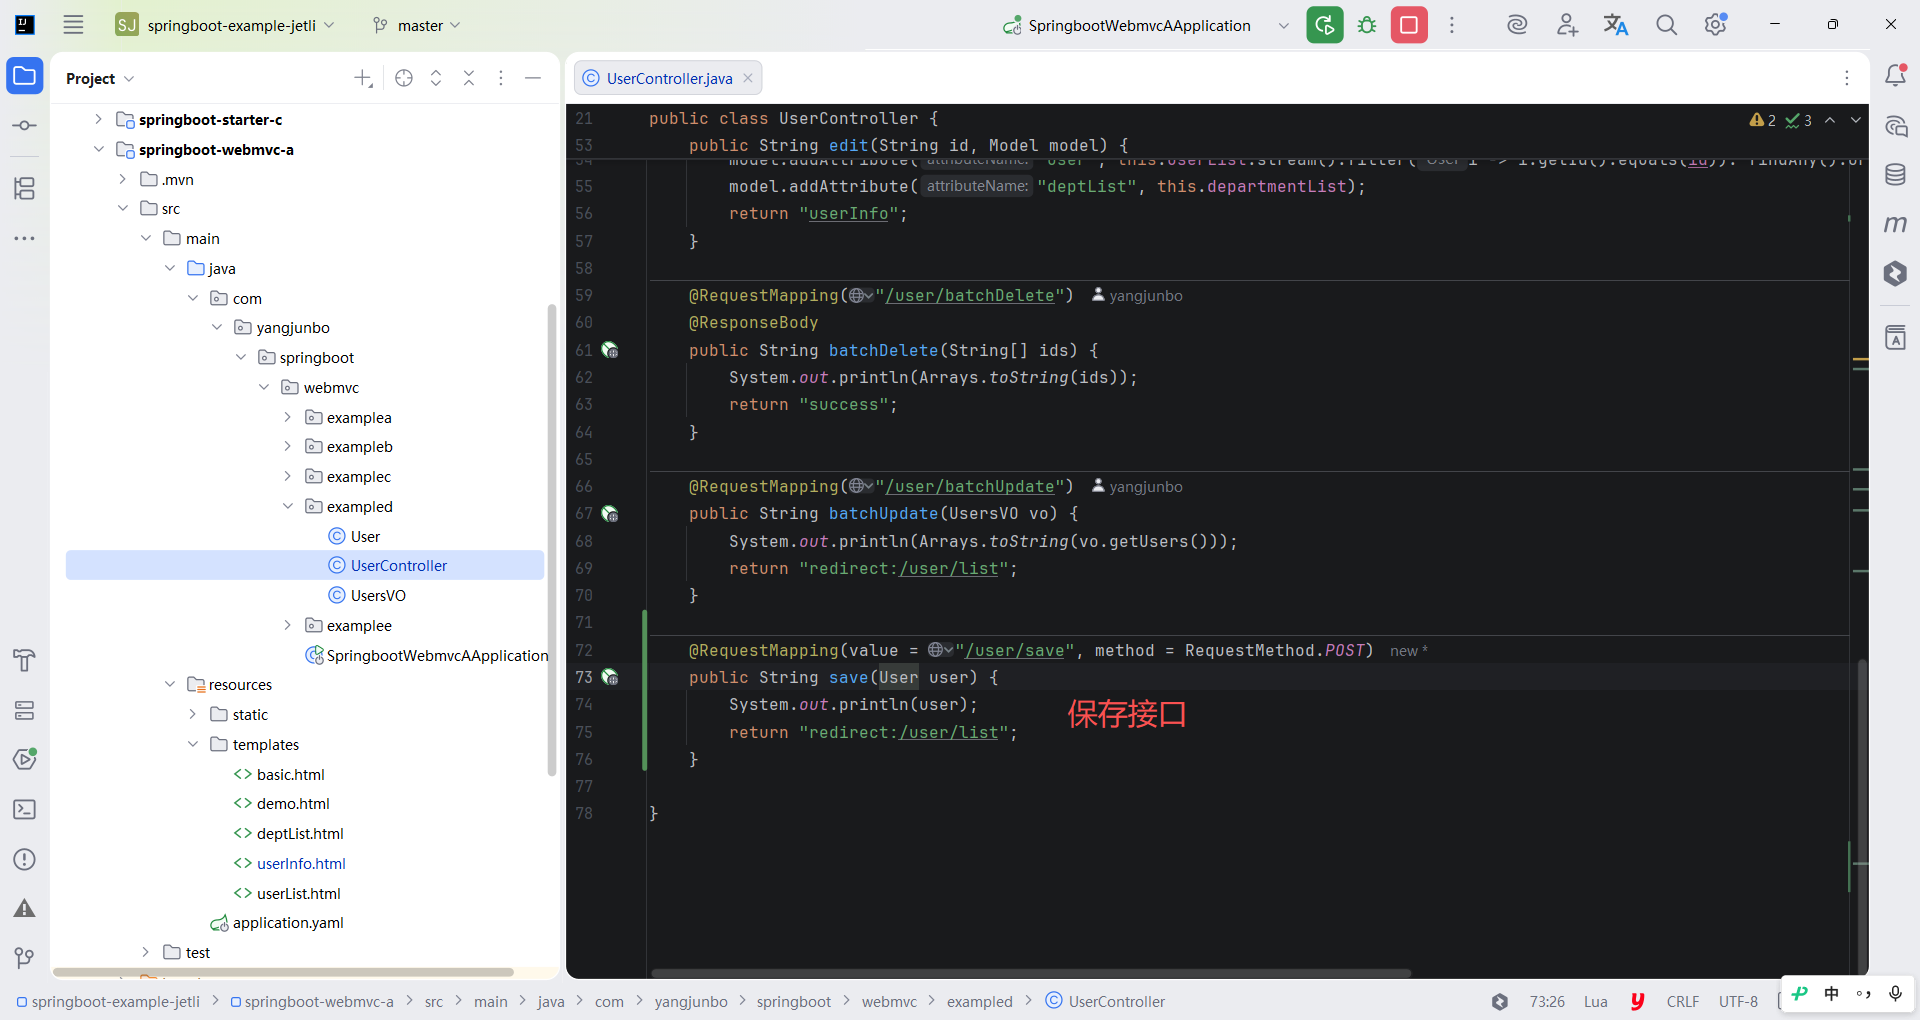Open Project panel options menu

501,78
